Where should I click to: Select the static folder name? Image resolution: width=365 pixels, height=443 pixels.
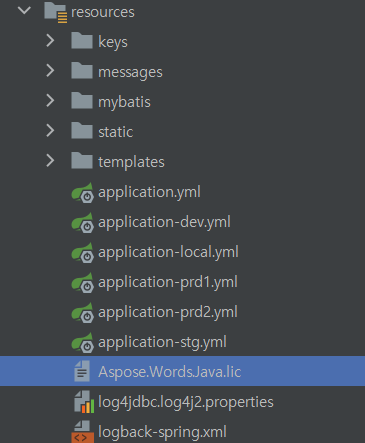(115, 132)
